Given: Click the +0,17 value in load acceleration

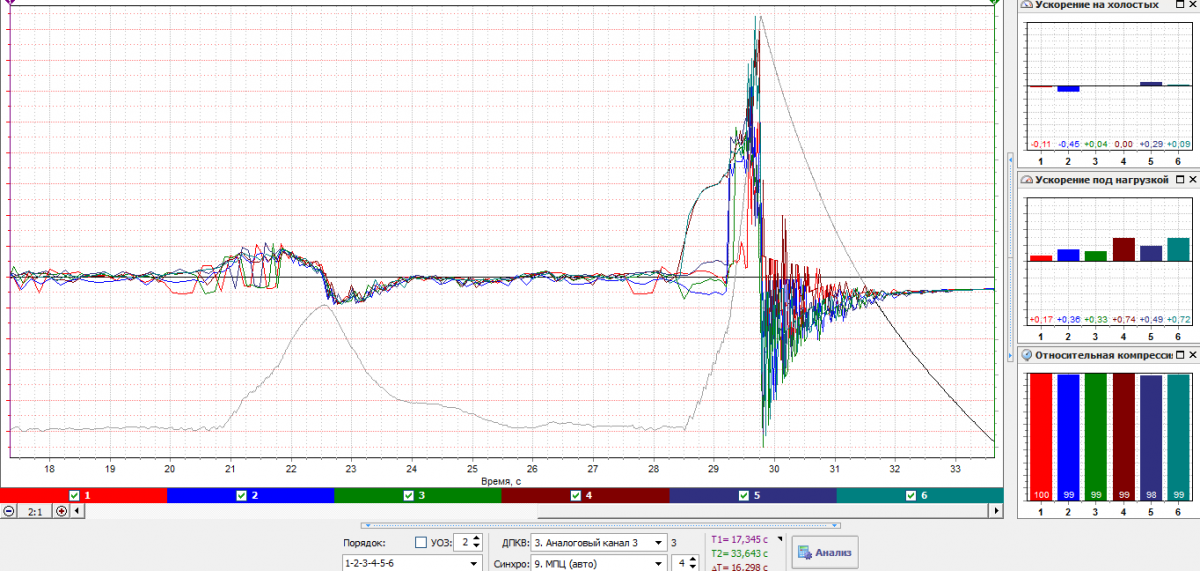Looking at the screenshot, I should pos(1040,320).
